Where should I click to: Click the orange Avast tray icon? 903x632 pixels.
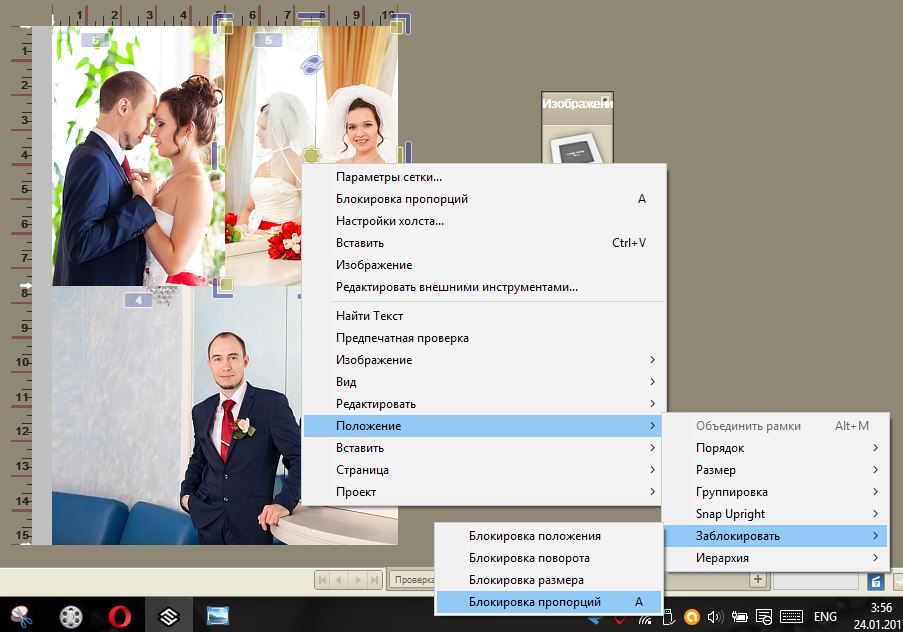click(691, 617)
